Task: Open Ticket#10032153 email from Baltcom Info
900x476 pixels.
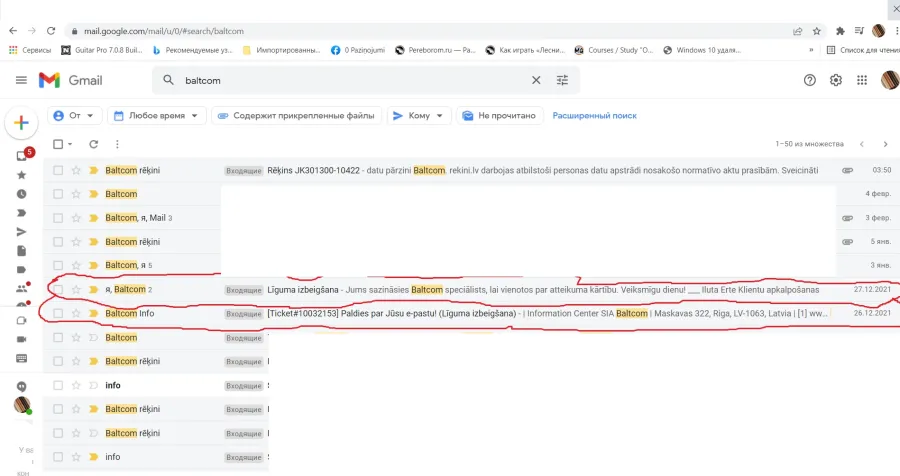Action: (x=474, y=314)
